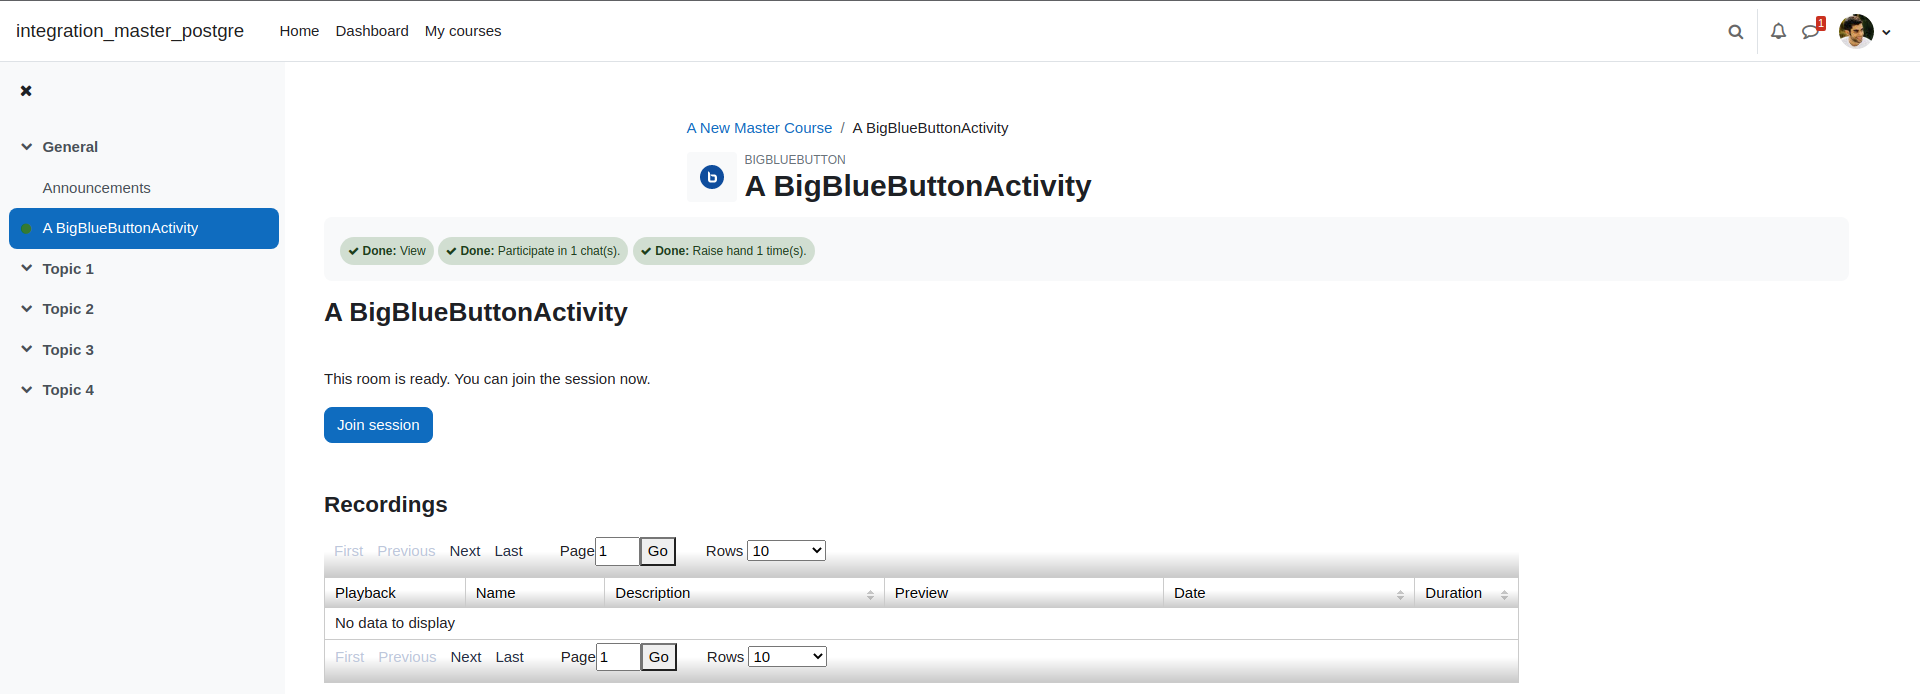Click Last in the bottom paginator
1920x694 pixels.
tap(509, 657)
